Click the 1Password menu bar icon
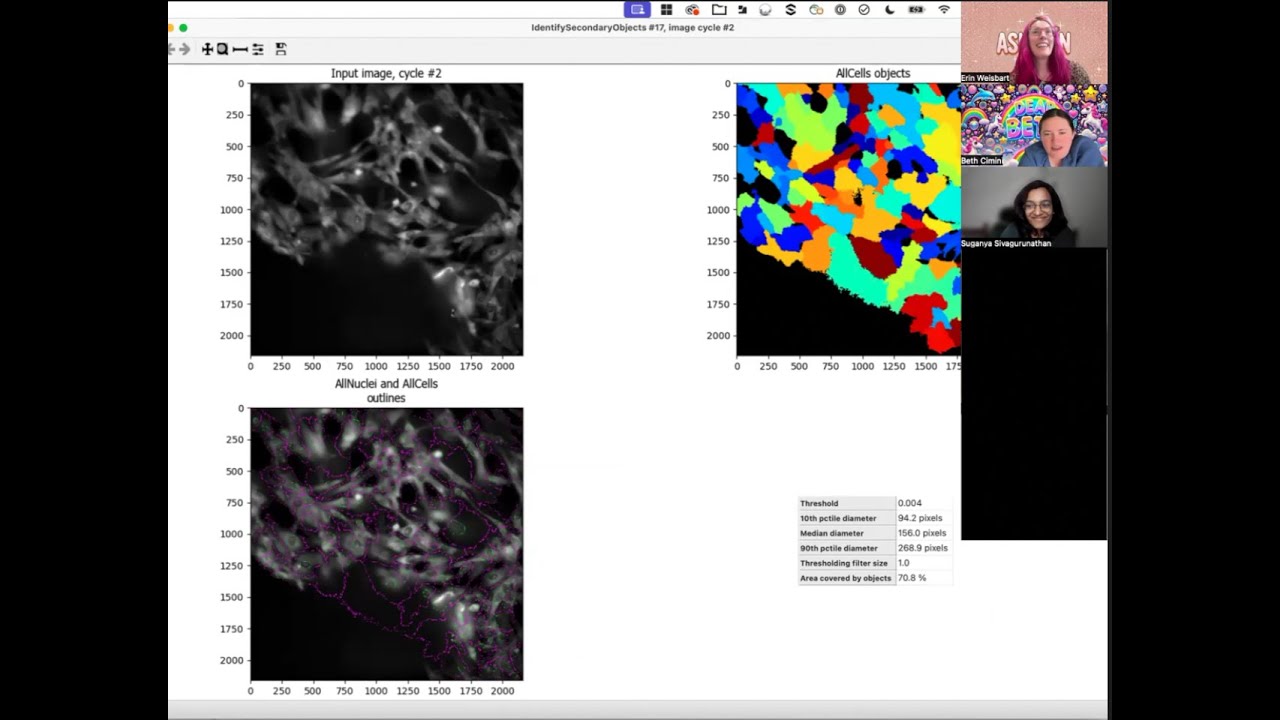The width and height of the screenshot is (1280, 720). 840,10
